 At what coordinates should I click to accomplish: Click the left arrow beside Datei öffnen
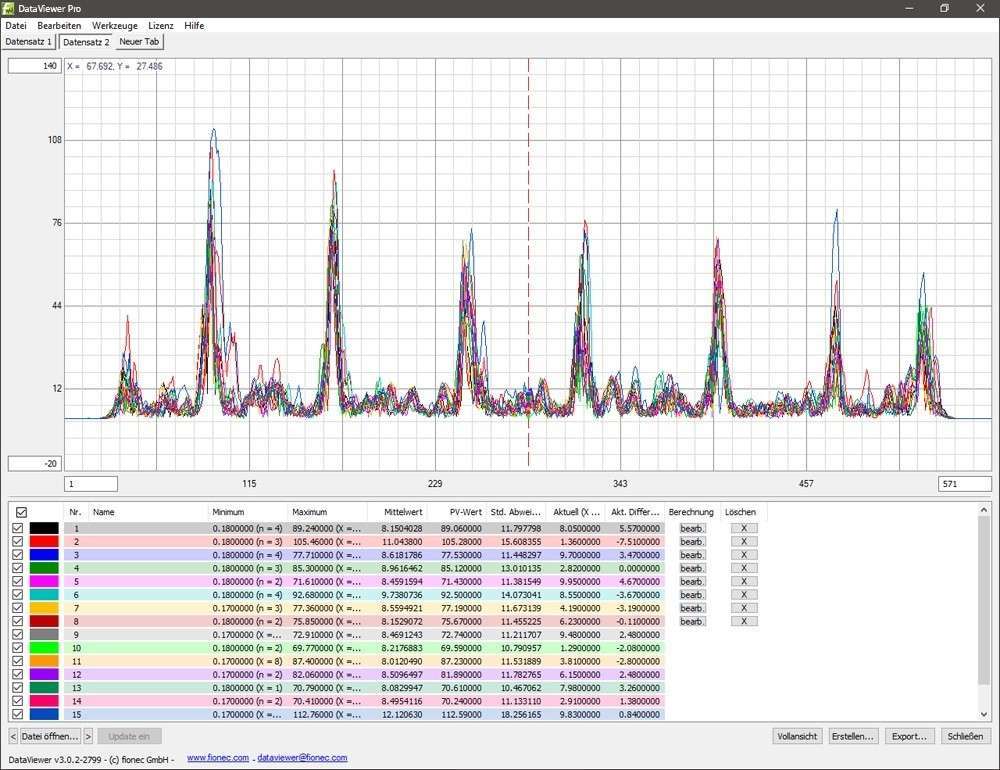13,736
